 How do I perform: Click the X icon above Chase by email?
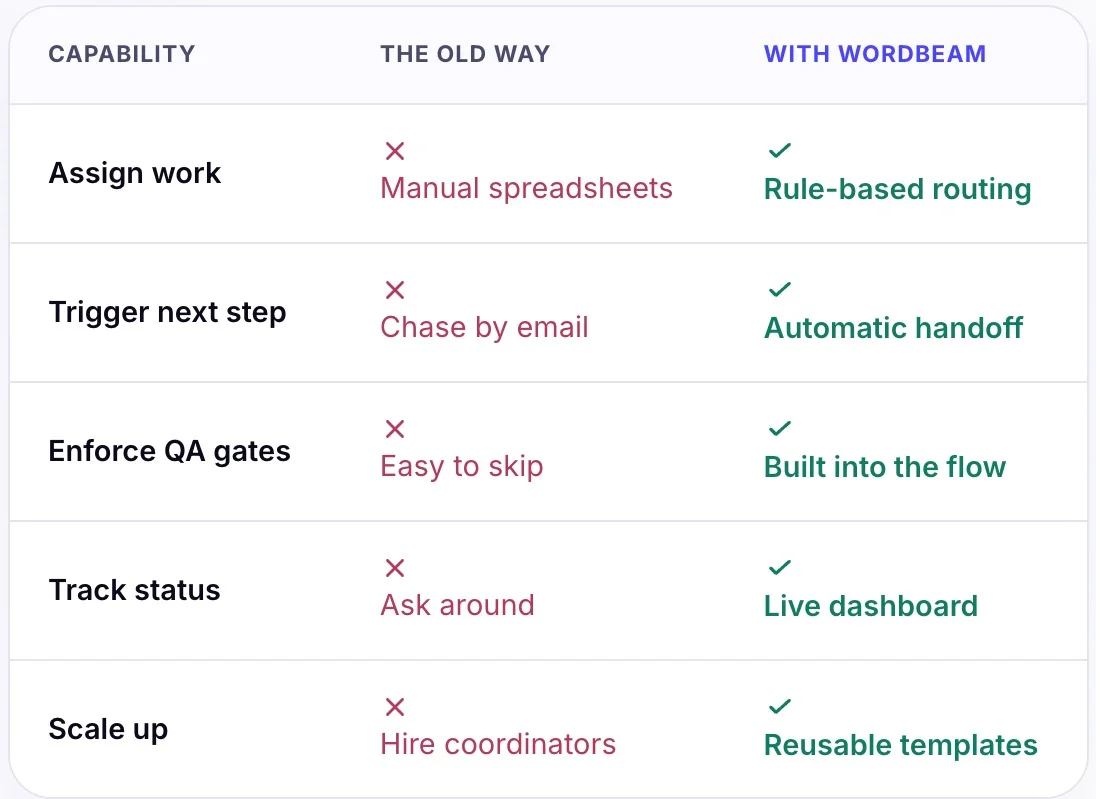[395, 289]
